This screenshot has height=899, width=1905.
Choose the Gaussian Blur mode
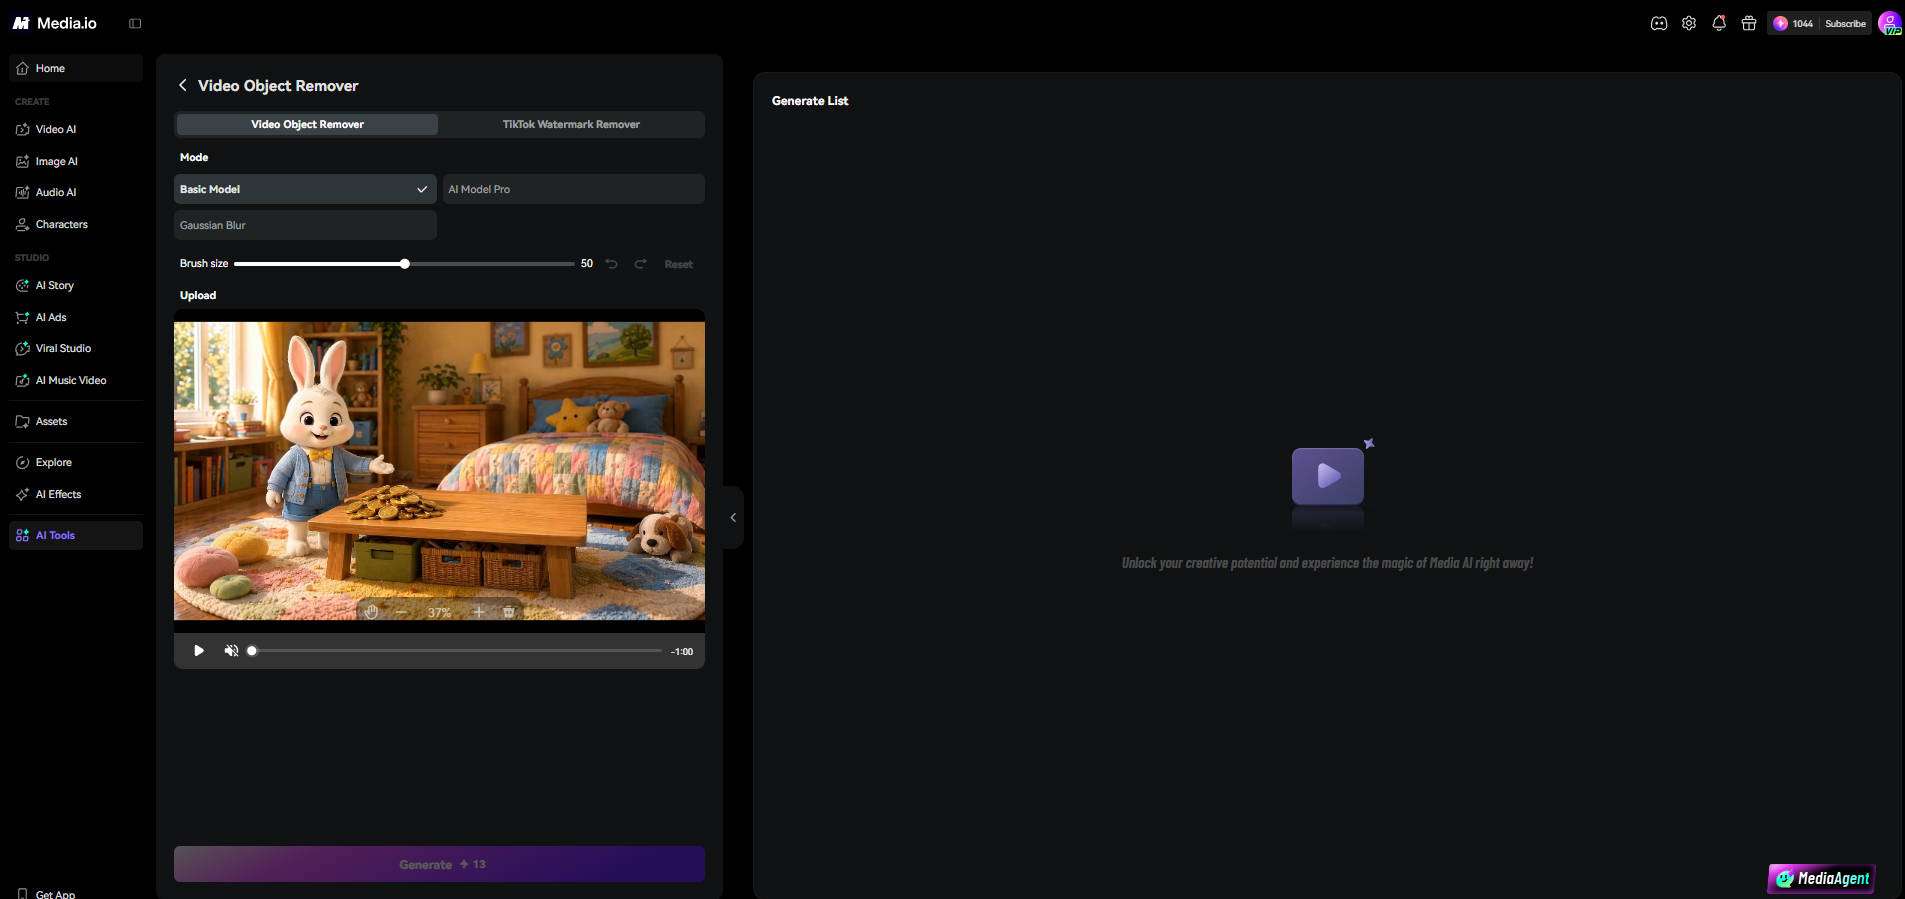click(305, 225)
